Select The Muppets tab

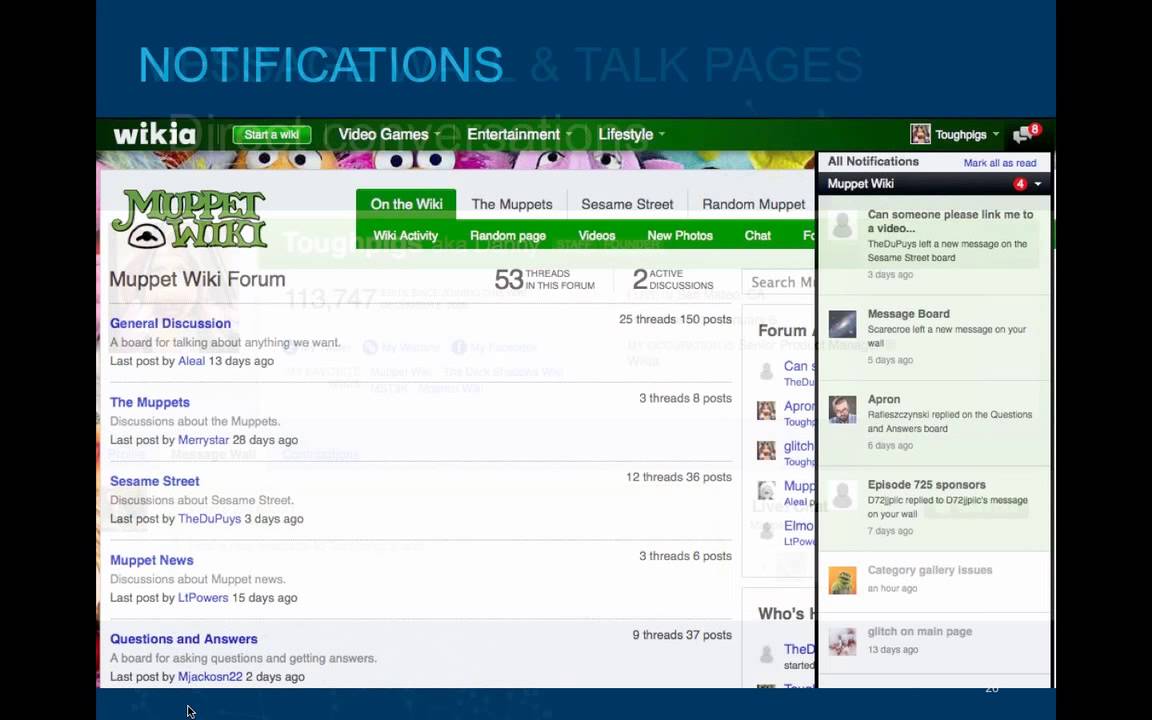(512, 204)
